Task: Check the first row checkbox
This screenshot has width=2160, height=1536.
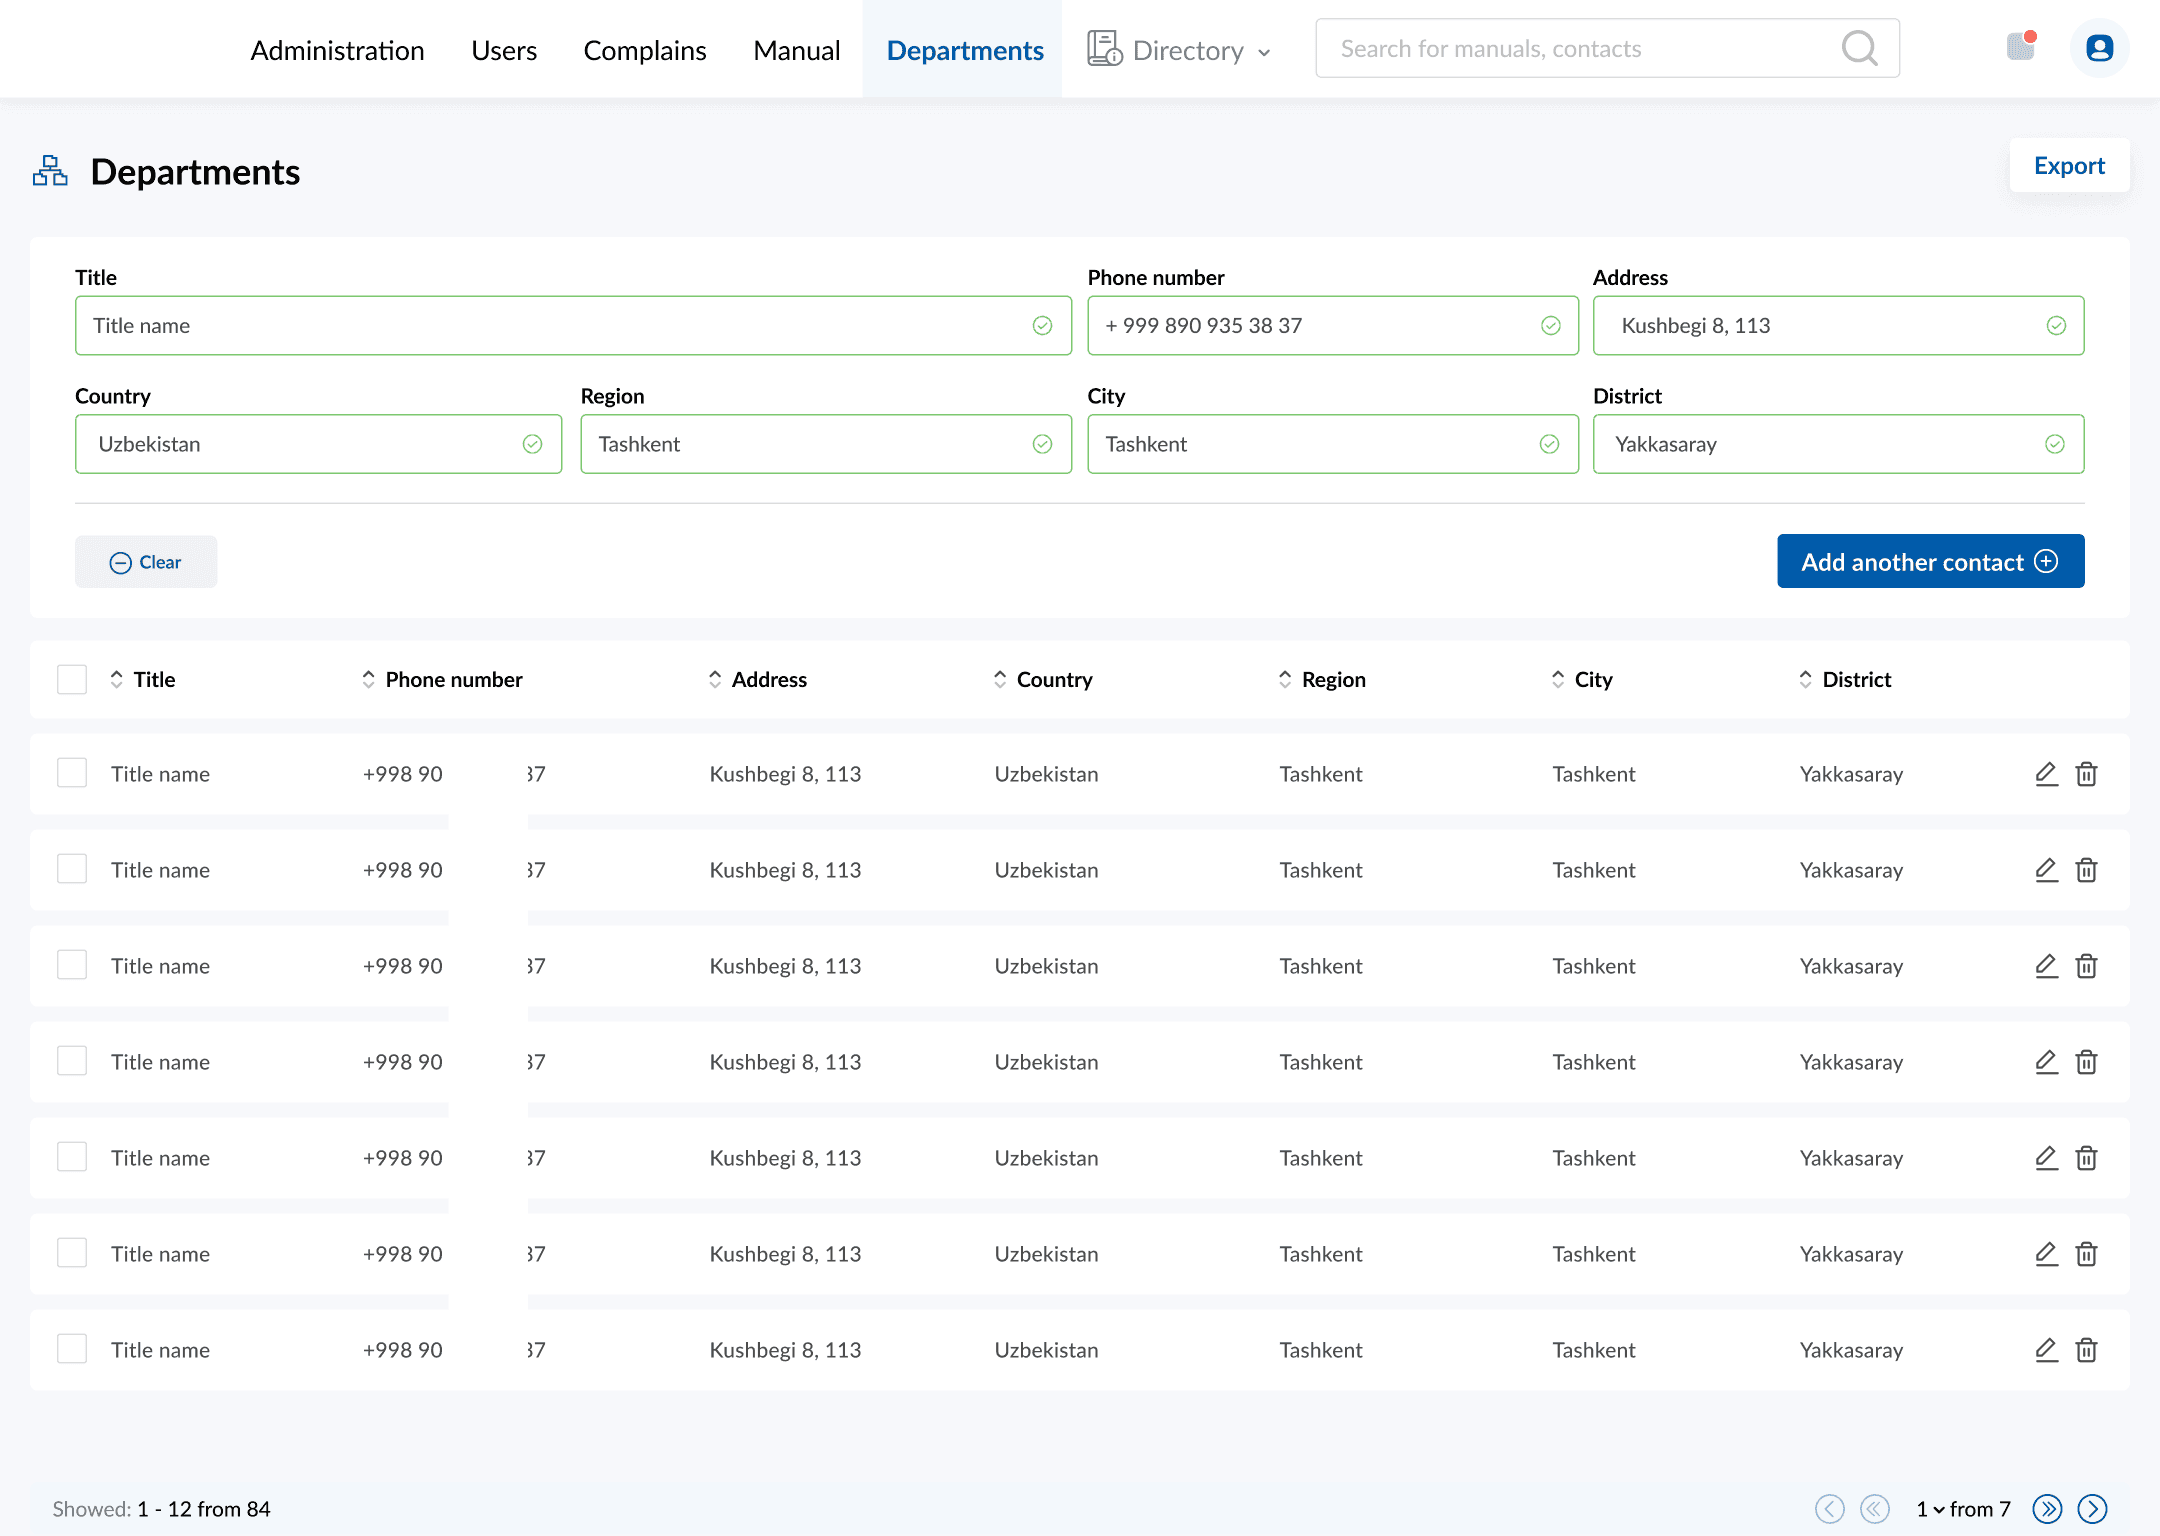Action: point(72,773)
